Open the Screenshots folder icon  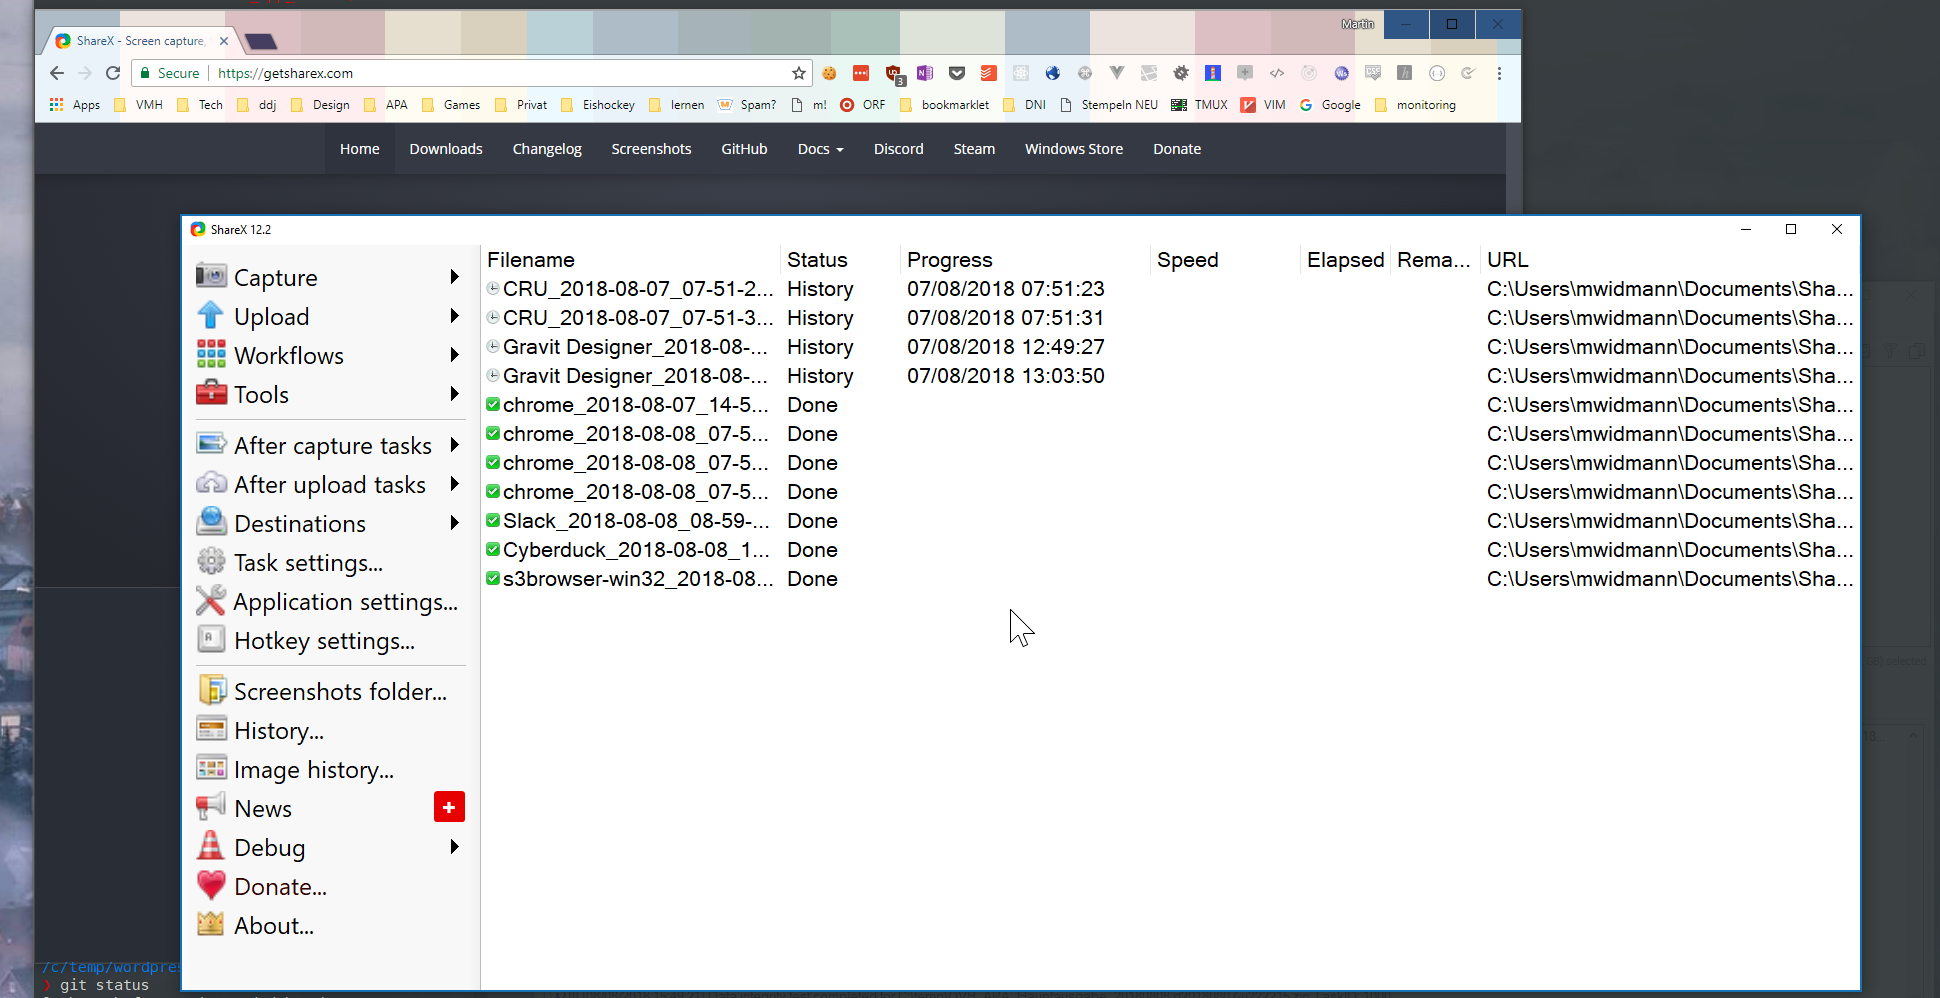211,690
